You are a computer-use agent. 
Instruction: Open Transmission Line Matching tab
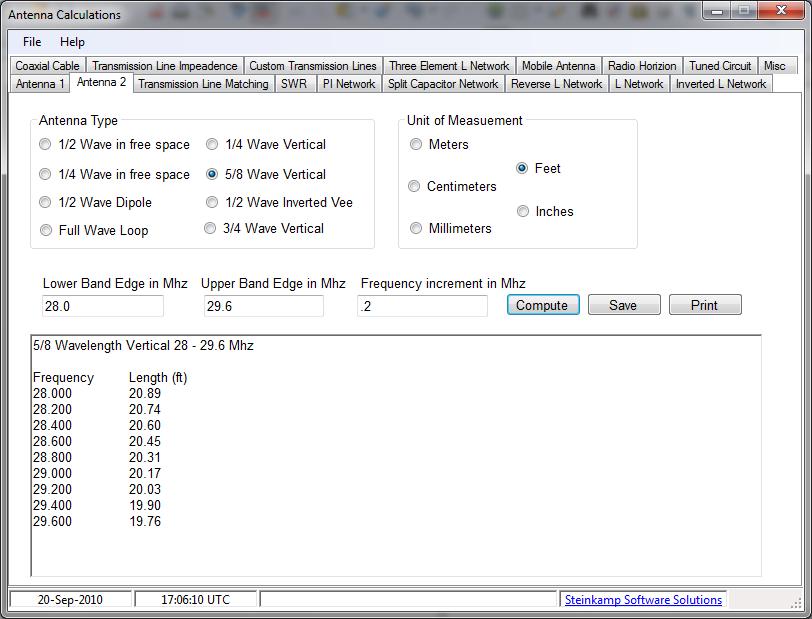click(x=203, y=84)
